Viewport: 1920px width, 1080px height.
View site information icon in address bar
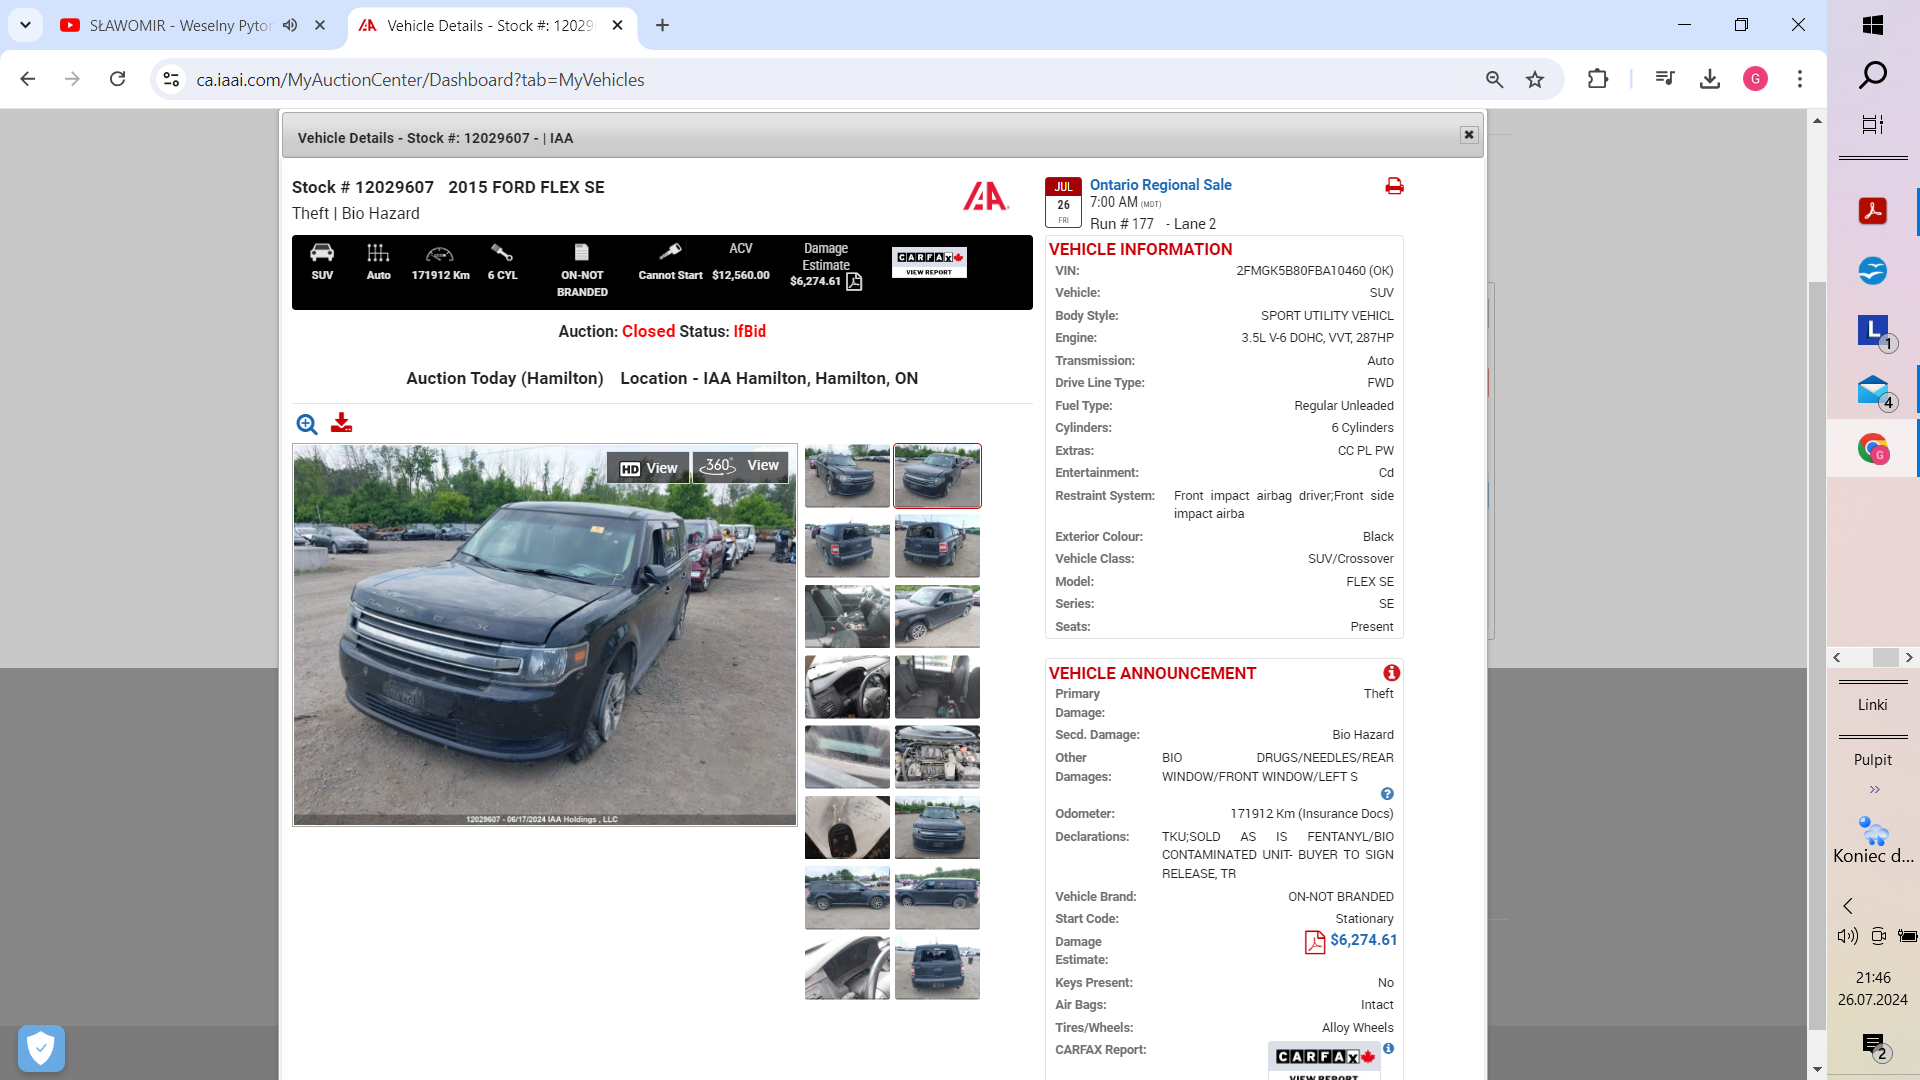pos(171,79)
